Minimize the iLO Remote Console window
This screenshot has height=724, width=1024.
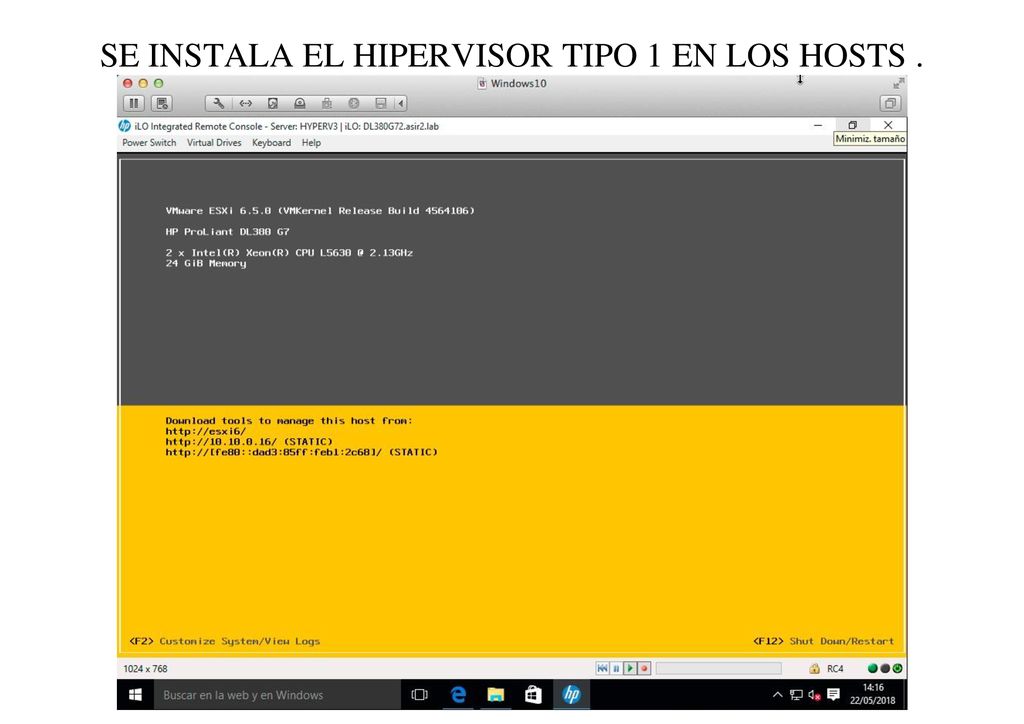pos(818,125)
